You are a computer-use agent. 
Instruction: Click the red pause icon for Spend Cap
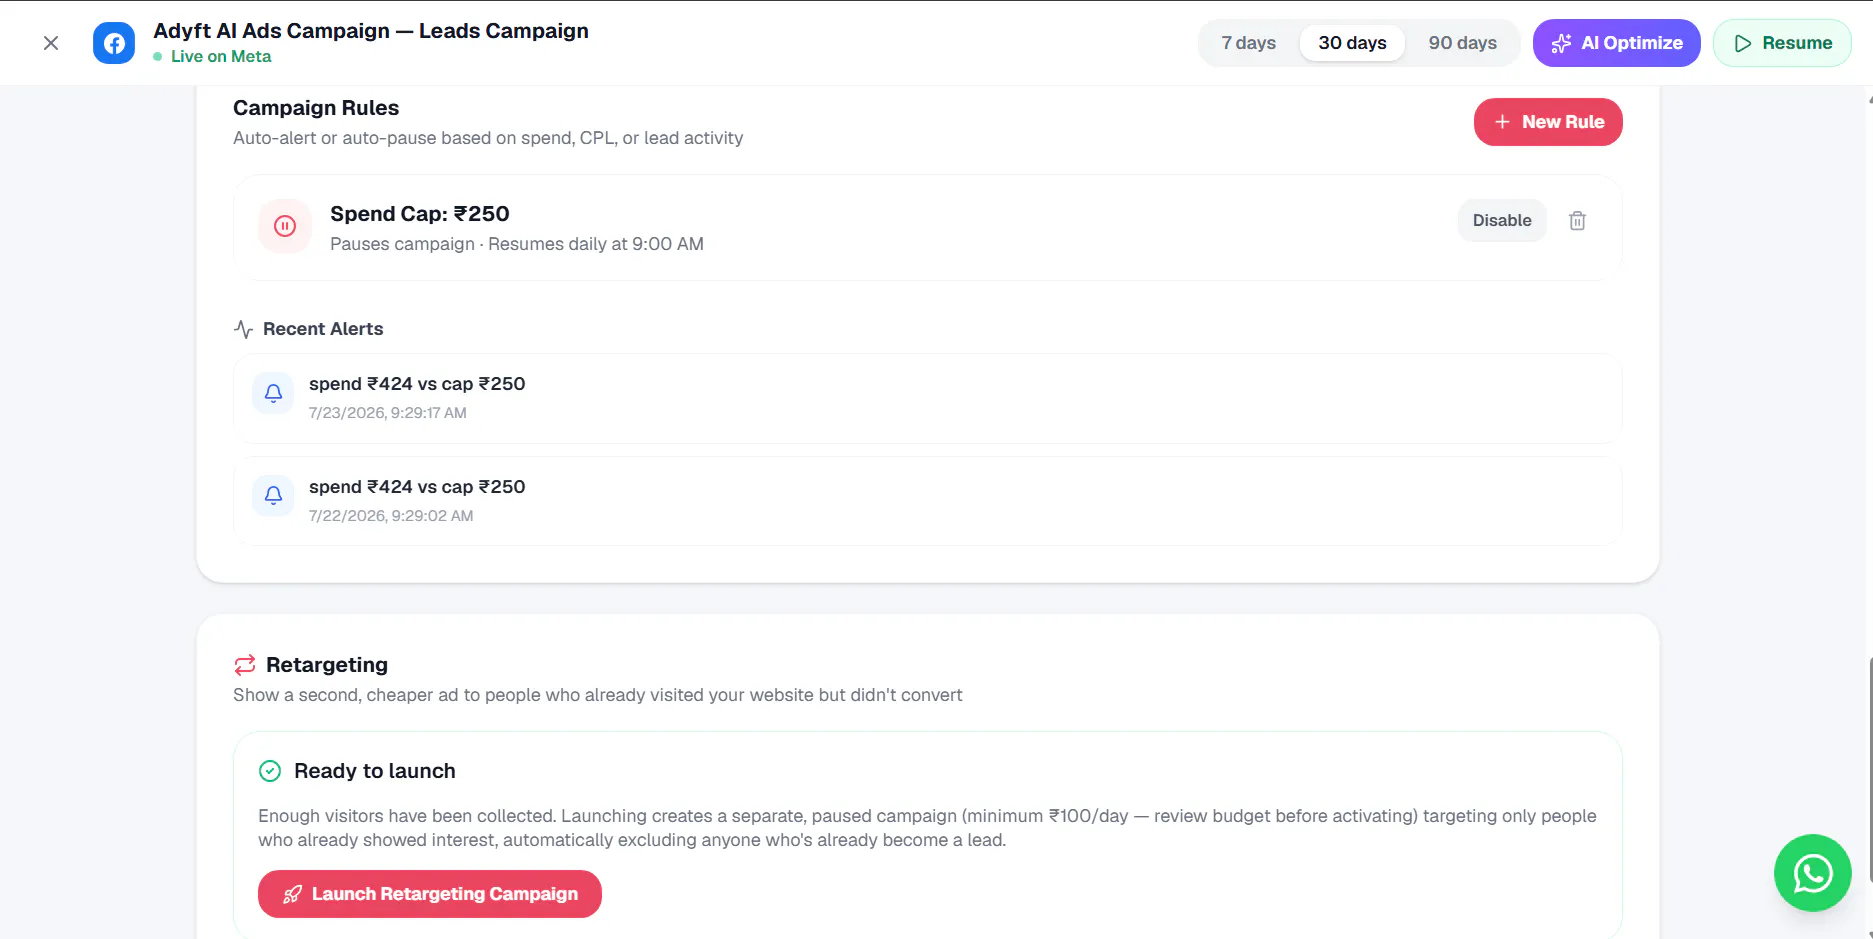285,226
